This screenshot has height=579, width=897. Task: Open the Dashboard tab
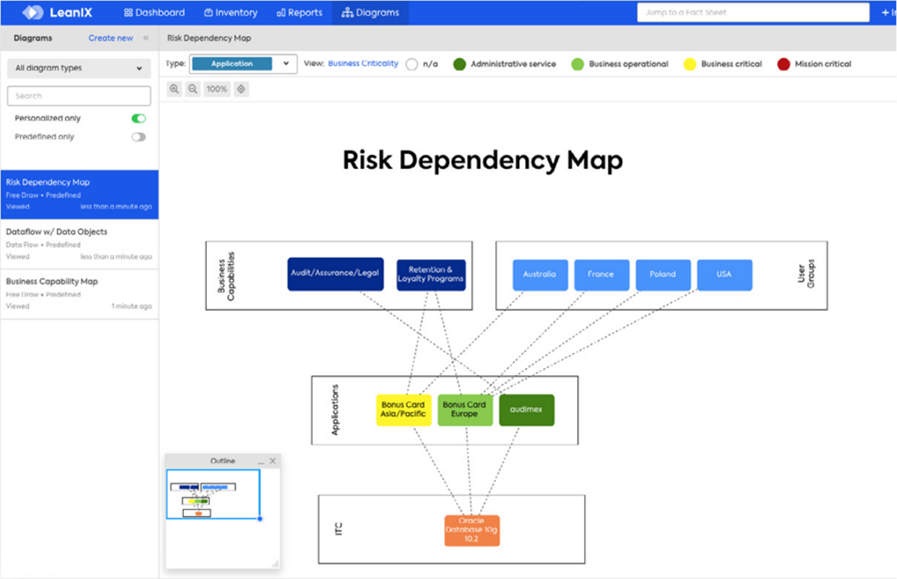tap(154, 13)
